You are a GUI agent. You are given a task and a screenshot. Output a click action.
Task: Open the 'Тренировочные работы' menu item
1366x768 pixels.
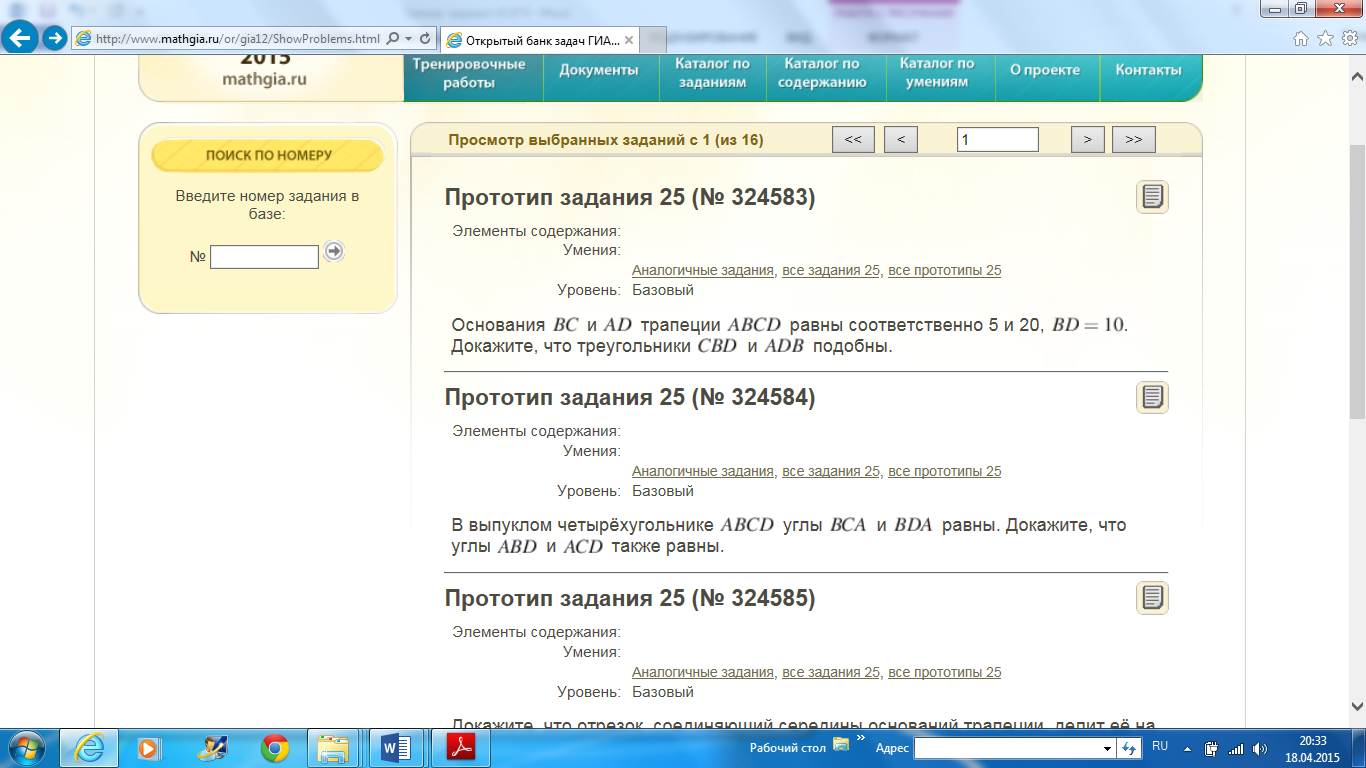coord(470,73)
